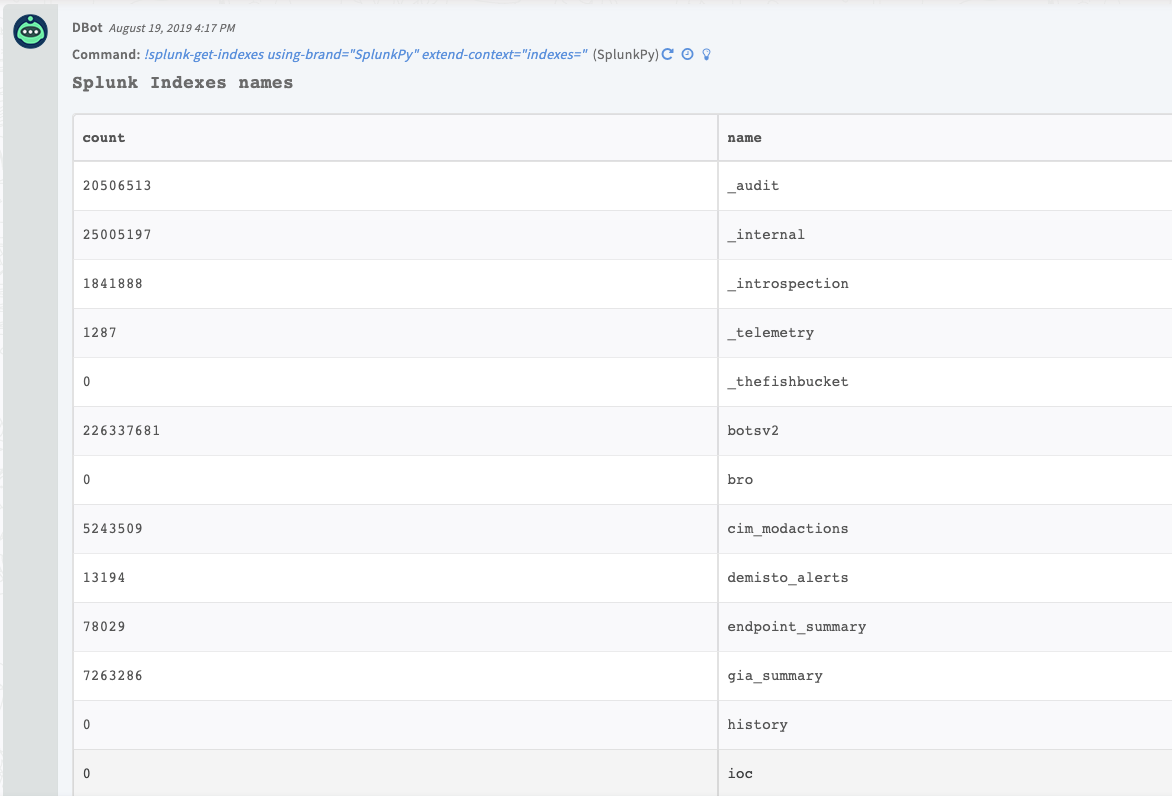Screen dimensions: 1172x796
Task: Click the lightbulb icon beside SplunkPy
Action: (706, 54)
